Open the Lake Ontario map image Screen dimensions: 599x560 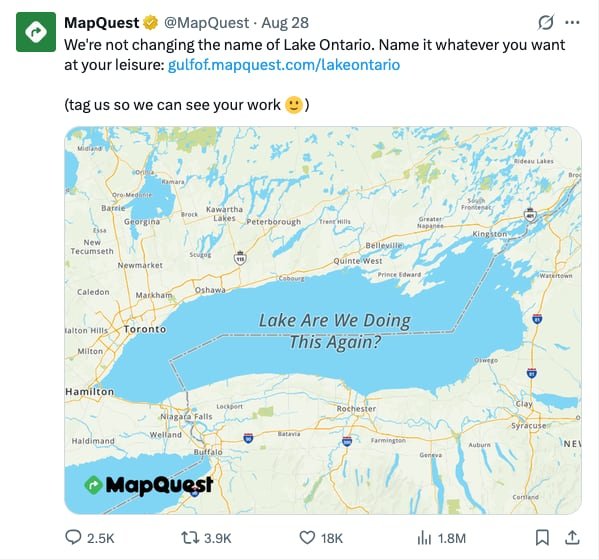click(323, 320)
